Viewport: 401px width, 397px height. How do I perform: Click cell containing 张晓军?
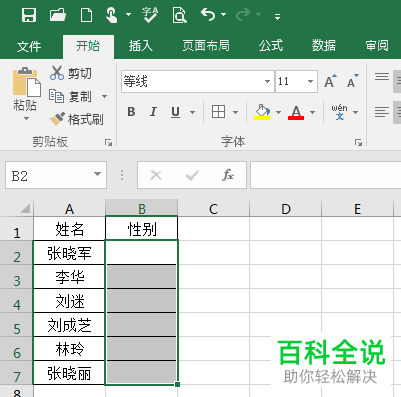[69, 253]
